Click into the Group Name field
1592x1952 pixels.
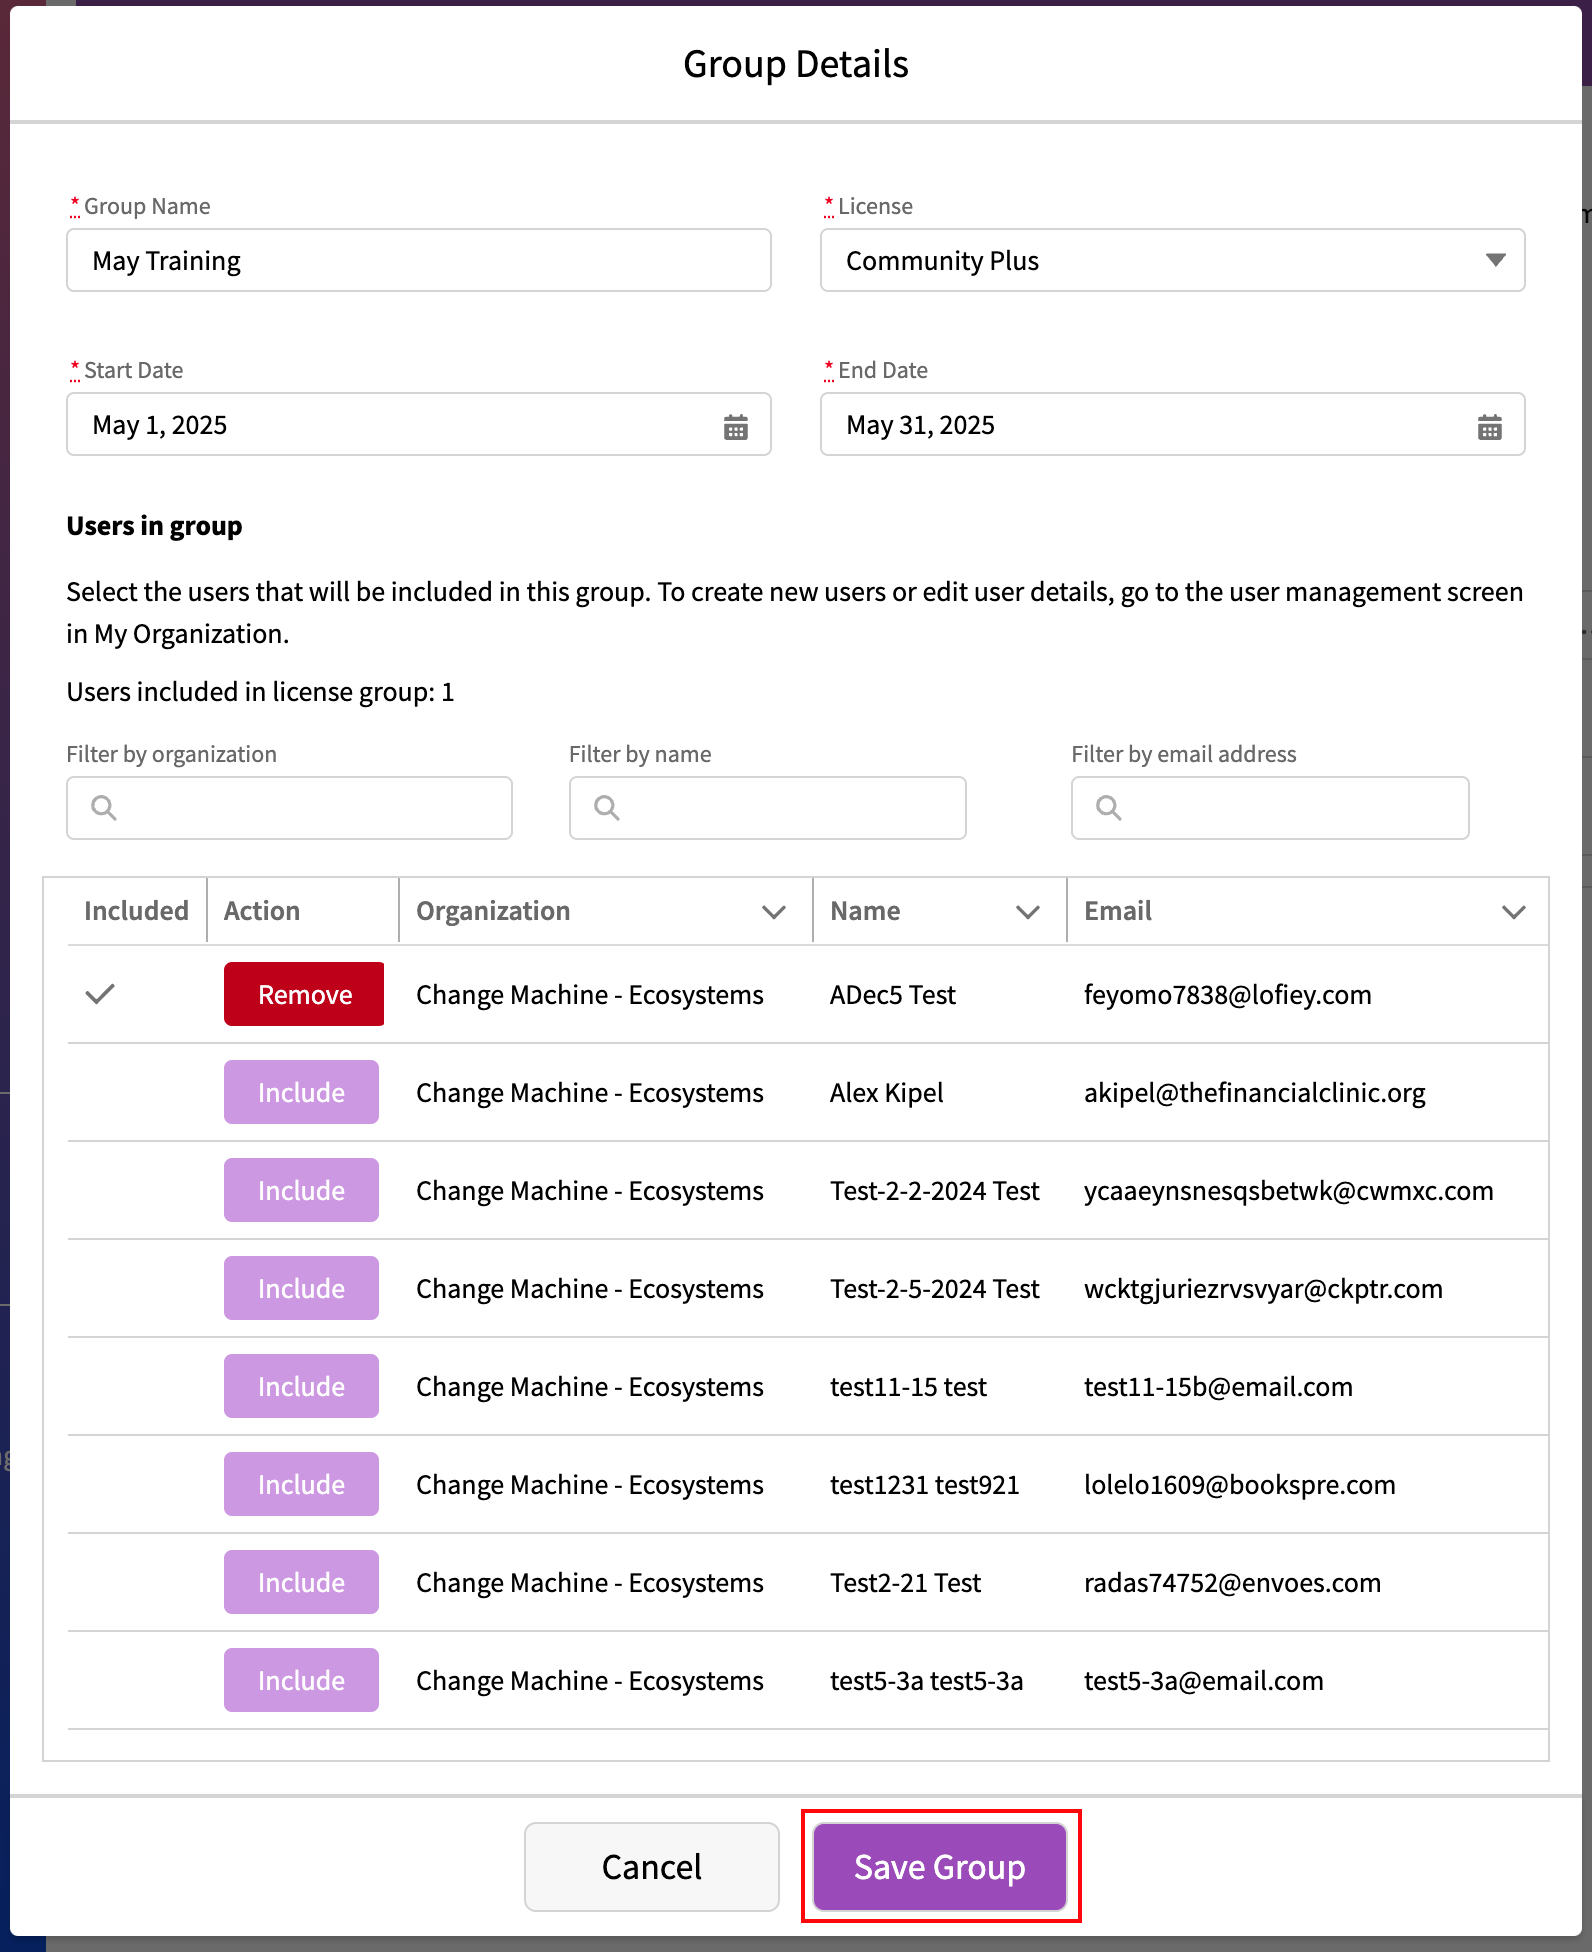click(418, 261)
